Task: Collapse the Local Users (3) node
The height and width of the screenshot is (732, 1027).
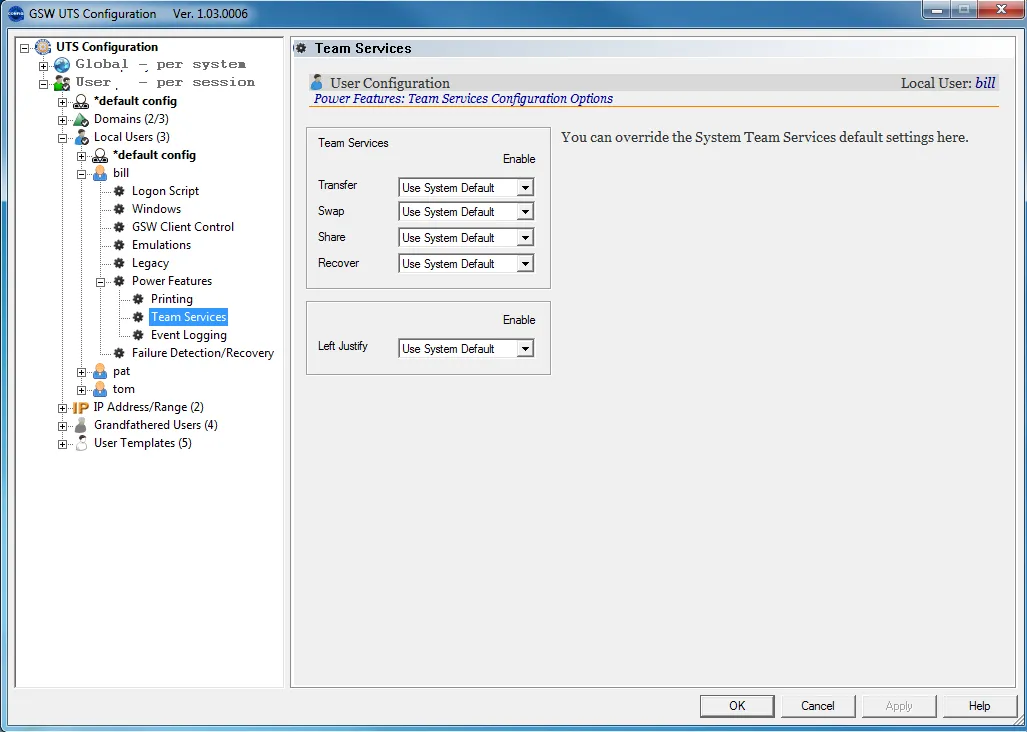Action: (x=62, y=138)
